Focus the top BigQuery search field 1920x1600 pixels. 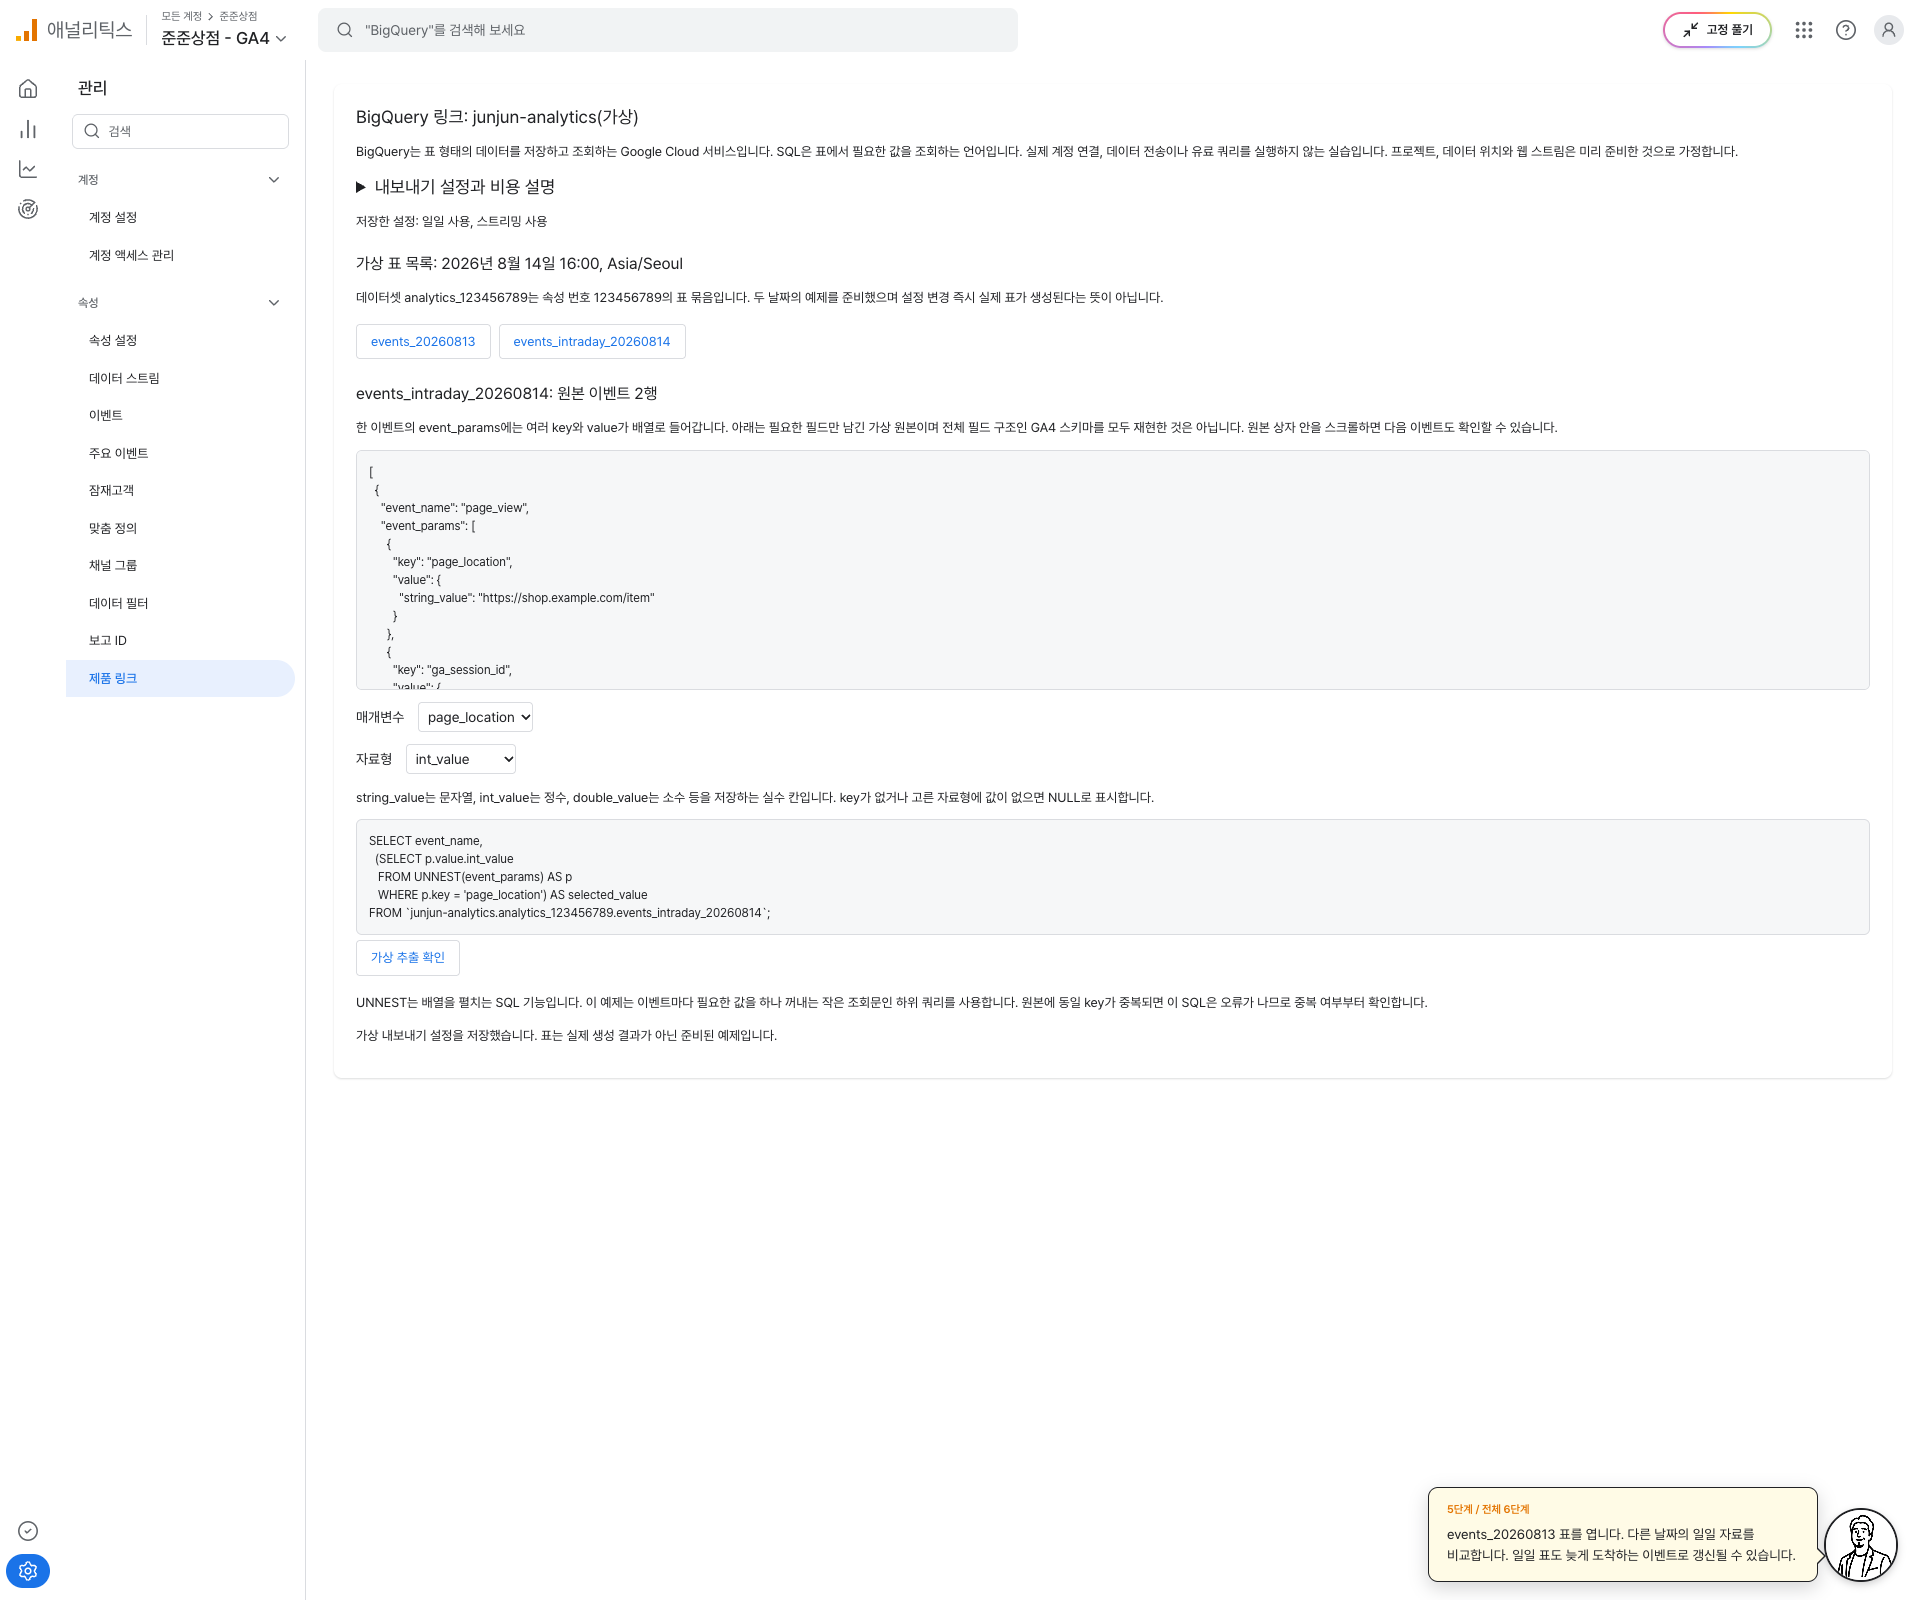[668, 30]
